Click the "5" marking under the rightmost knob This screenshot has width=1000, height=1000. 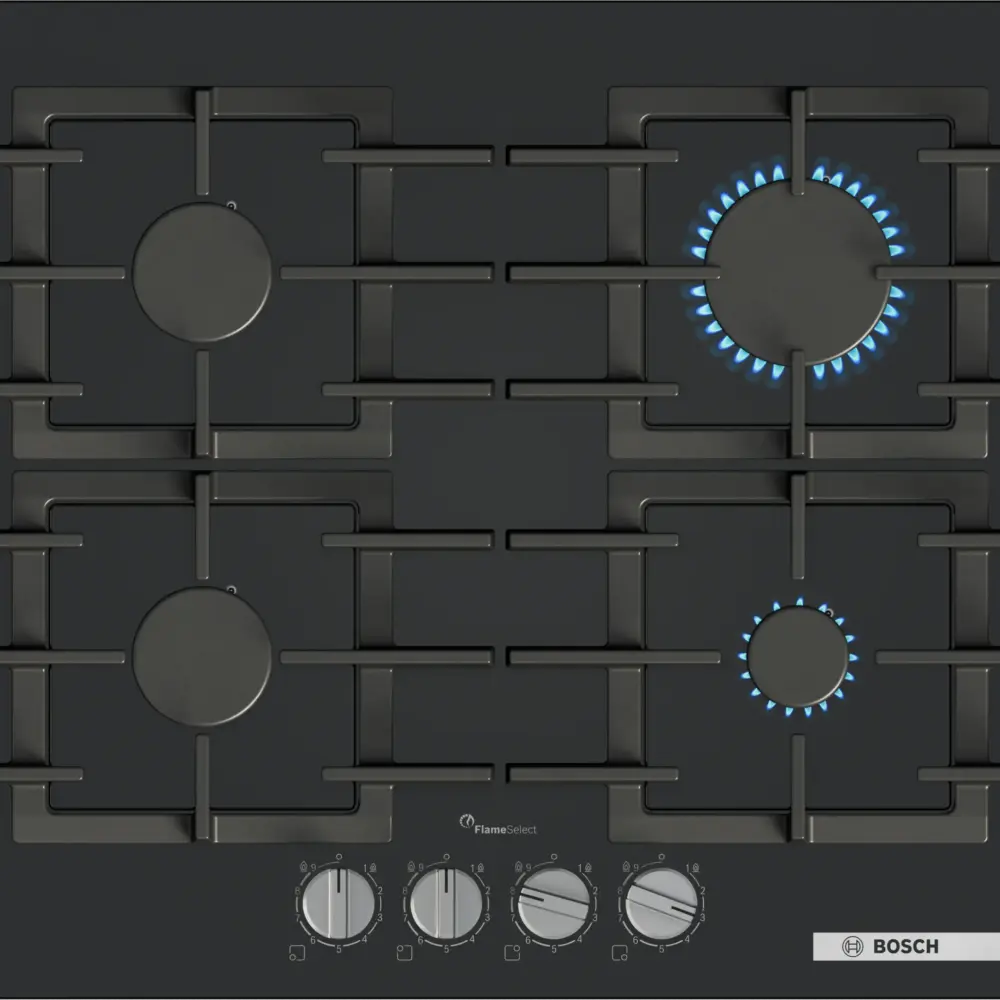661,949
